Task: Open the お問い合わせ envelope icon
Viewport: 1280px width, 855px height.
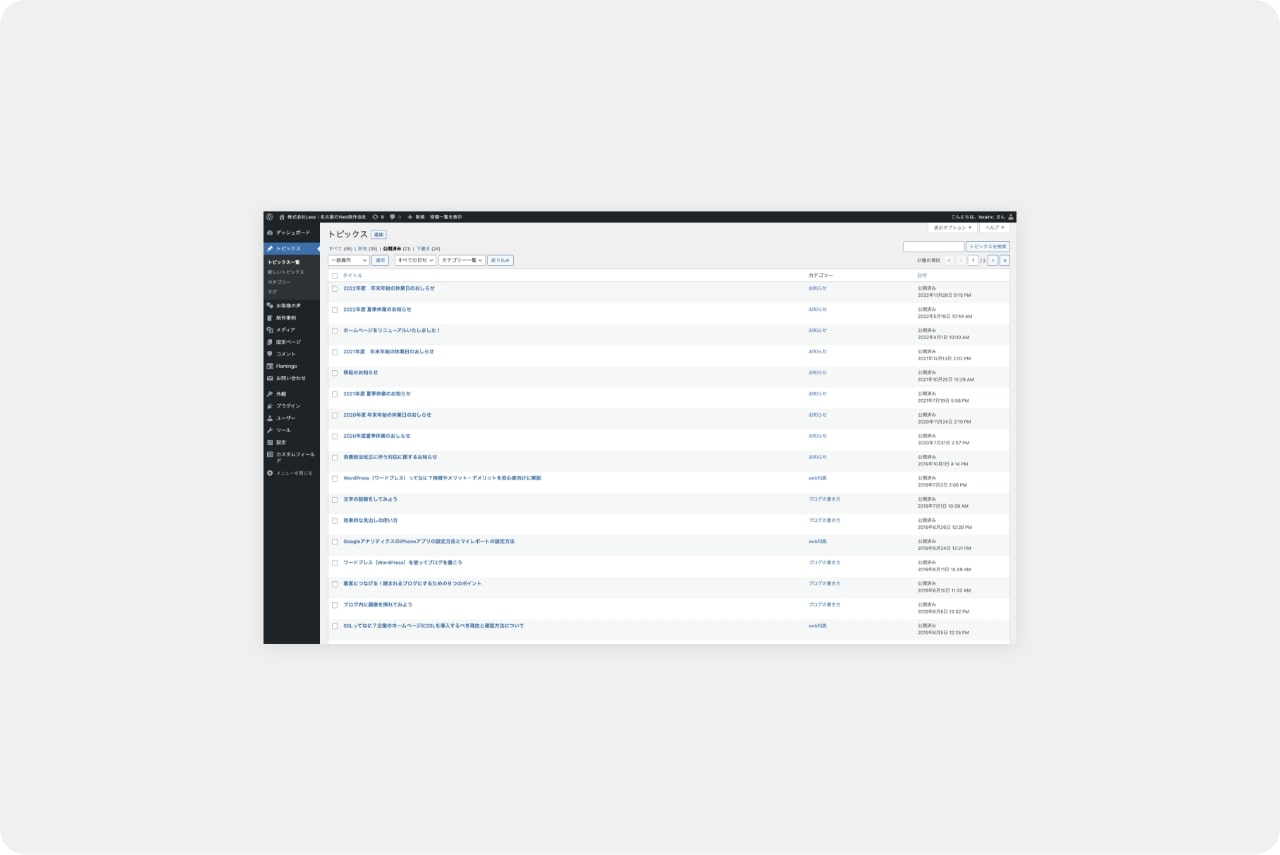Action: point(270,378)
